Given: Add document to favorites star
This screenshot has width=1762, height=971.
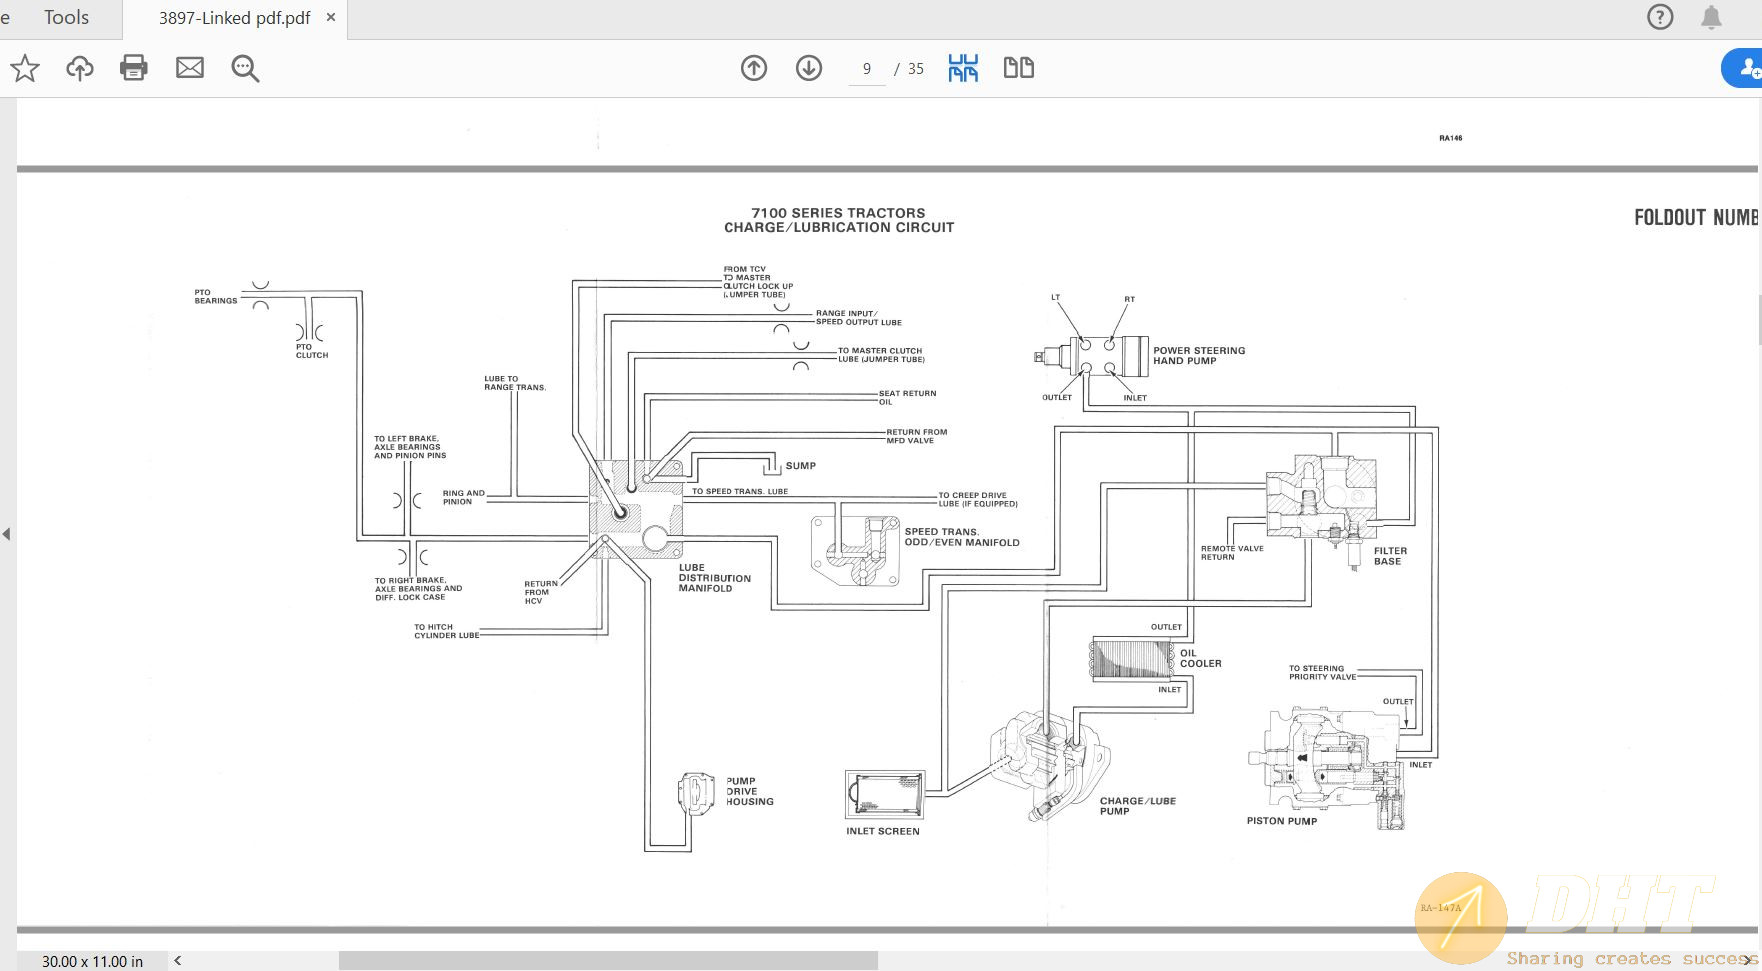Looking at the screenshot, I should 24,68.
